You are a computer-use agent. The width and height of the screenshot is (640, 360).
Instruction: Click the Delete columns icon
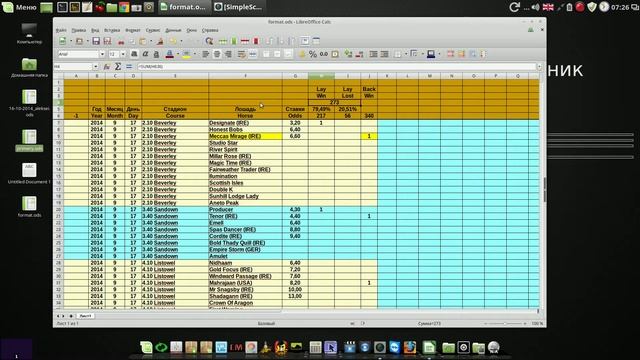click(256, 41)
